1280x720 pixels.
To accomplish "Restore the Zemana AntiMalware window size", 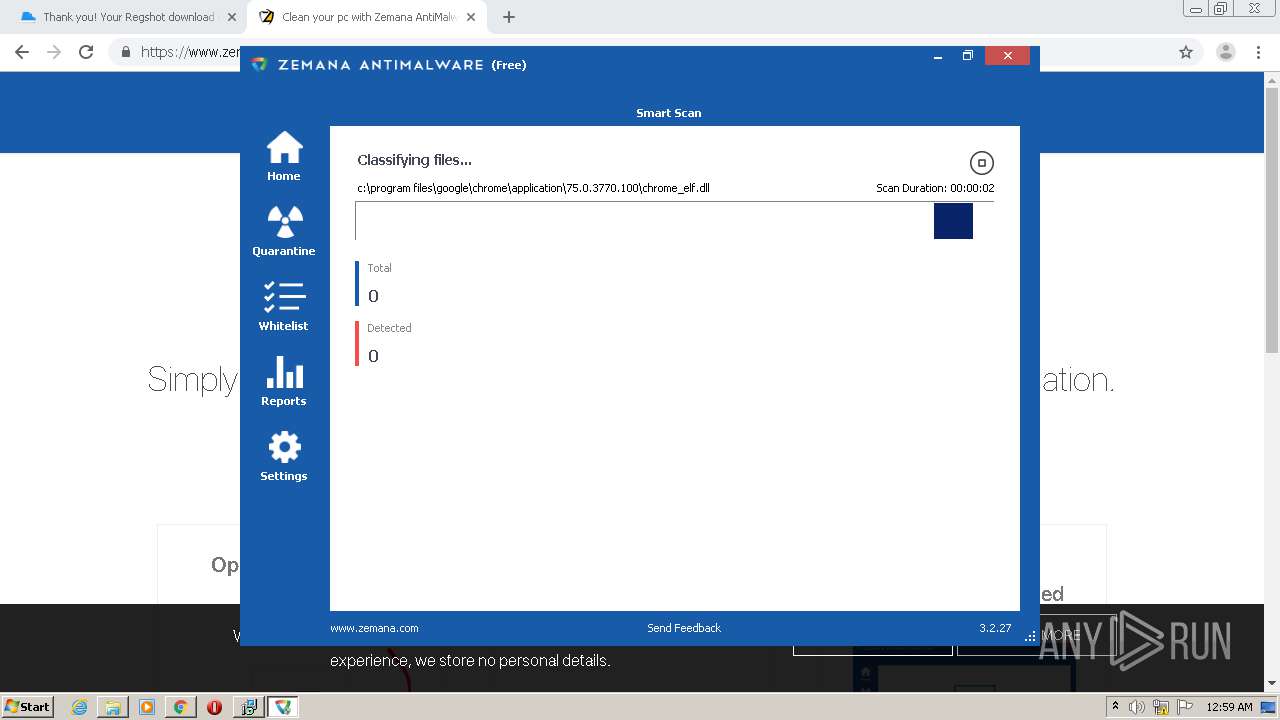I will 968,56.
